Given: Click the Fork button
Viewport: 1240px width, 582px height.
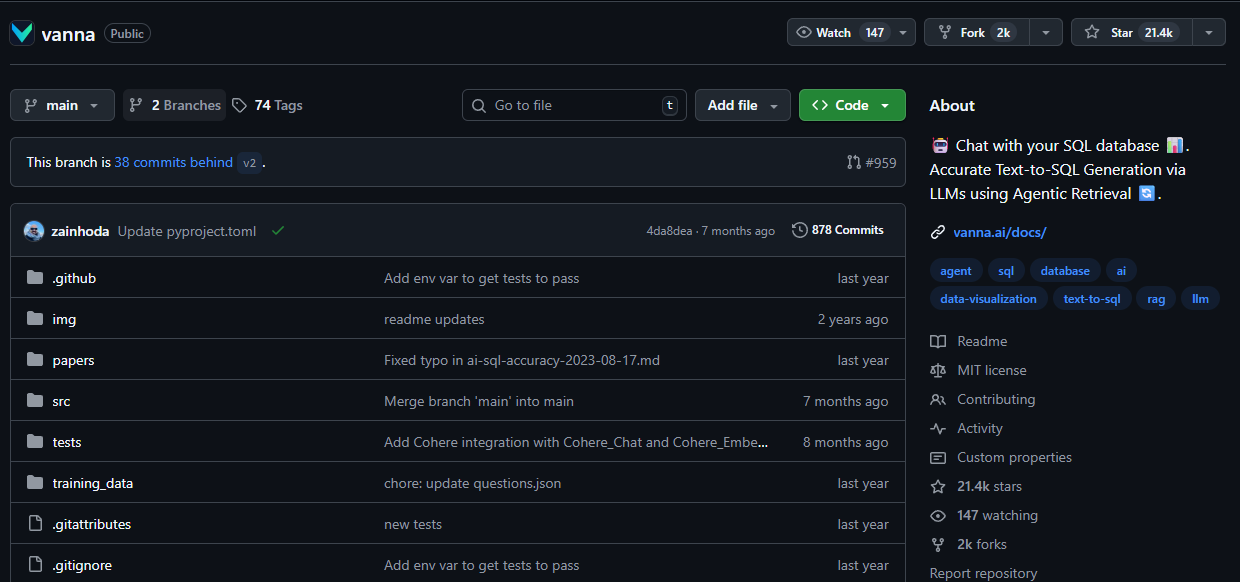Looking at the screenshot, I should (975, 33).
